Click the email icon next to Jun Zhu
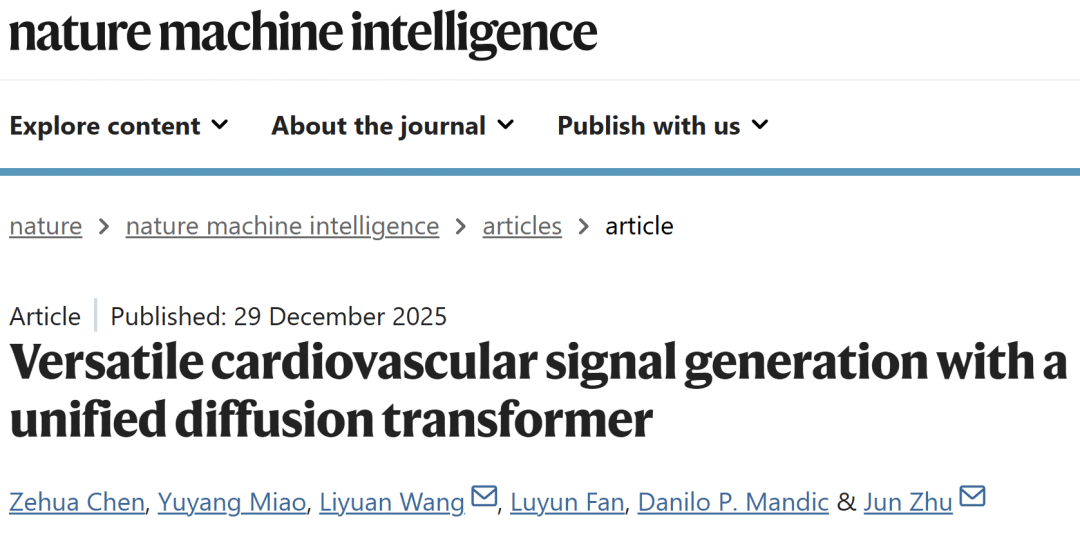This screenshot has height=539, width=1080. [x=972, y=497]
